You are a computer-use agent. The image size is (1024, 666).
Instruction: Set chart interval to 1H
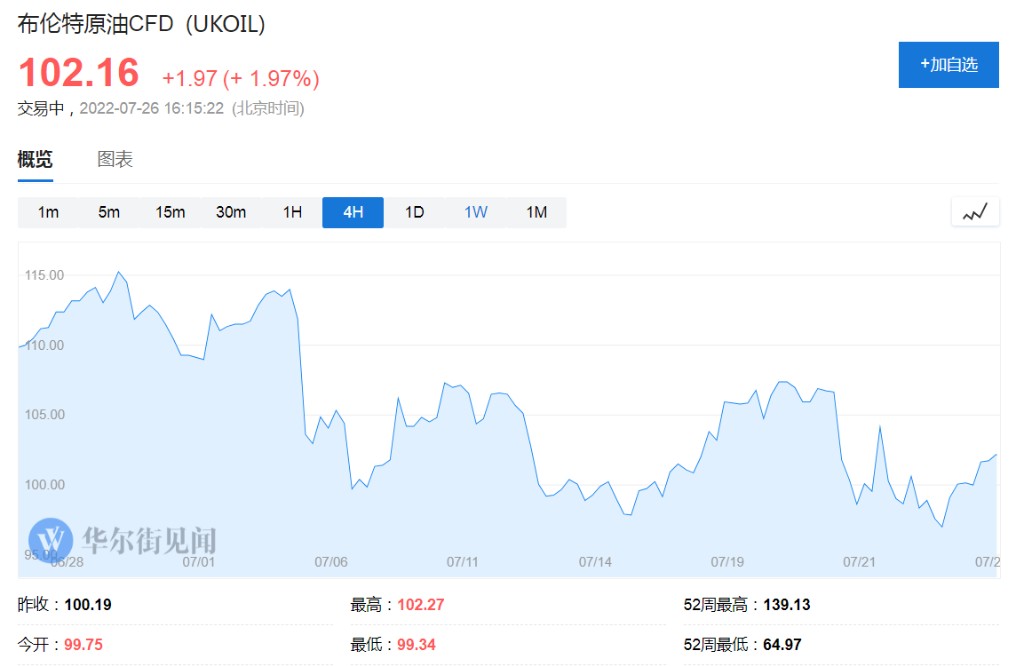click(x=292, y=212)
